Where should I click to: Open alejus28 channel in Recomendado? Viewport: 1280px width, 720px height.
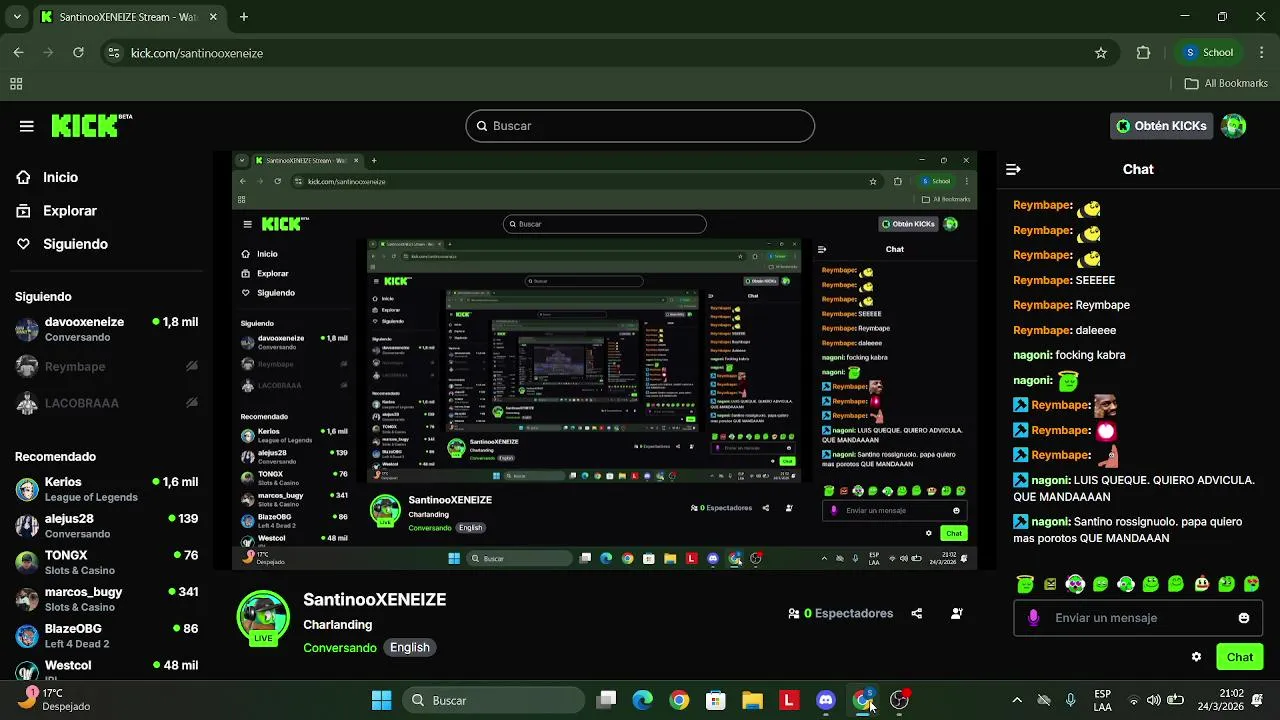tap(106, 526)
